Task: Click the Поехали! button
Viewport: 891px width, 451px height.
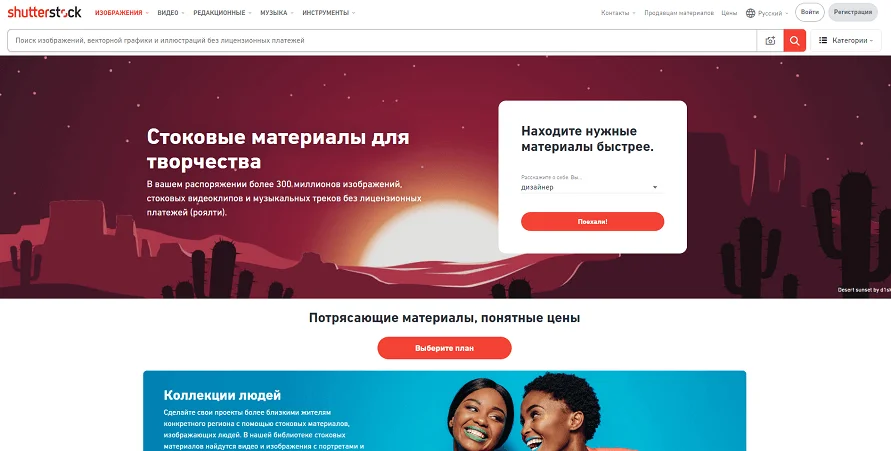Action: pyautogui.click(x=592, y=222)
